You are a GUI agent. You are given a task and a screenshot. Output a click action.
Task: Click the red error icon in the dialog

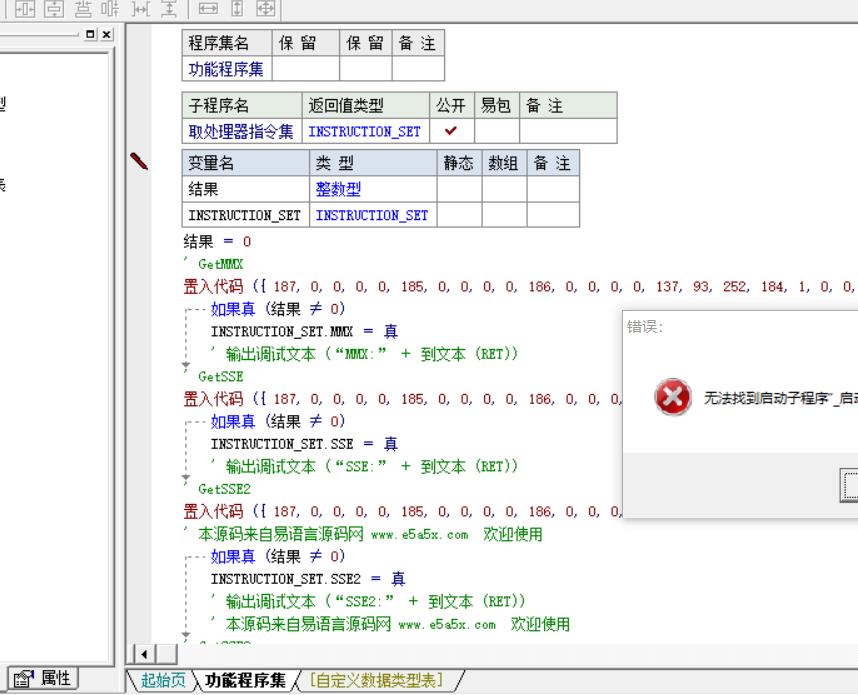pos(670,396)
